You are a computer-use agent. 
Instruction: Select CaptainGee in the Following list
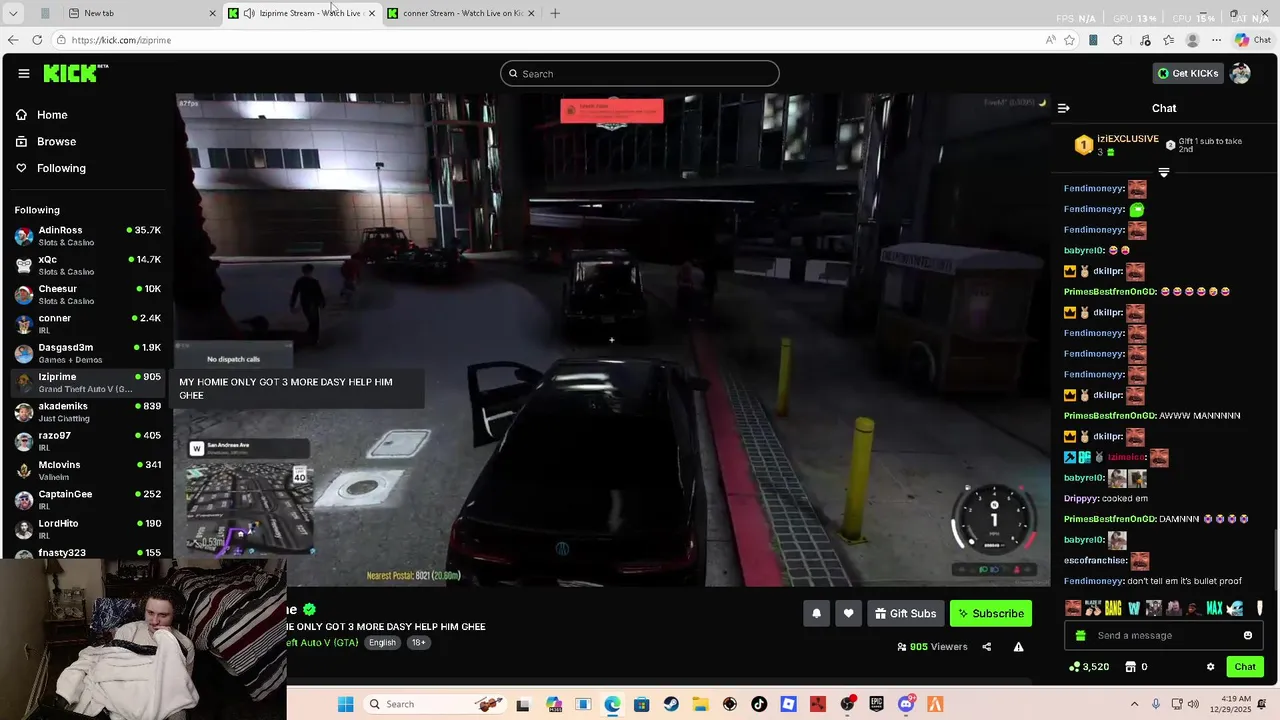[88, 499]
